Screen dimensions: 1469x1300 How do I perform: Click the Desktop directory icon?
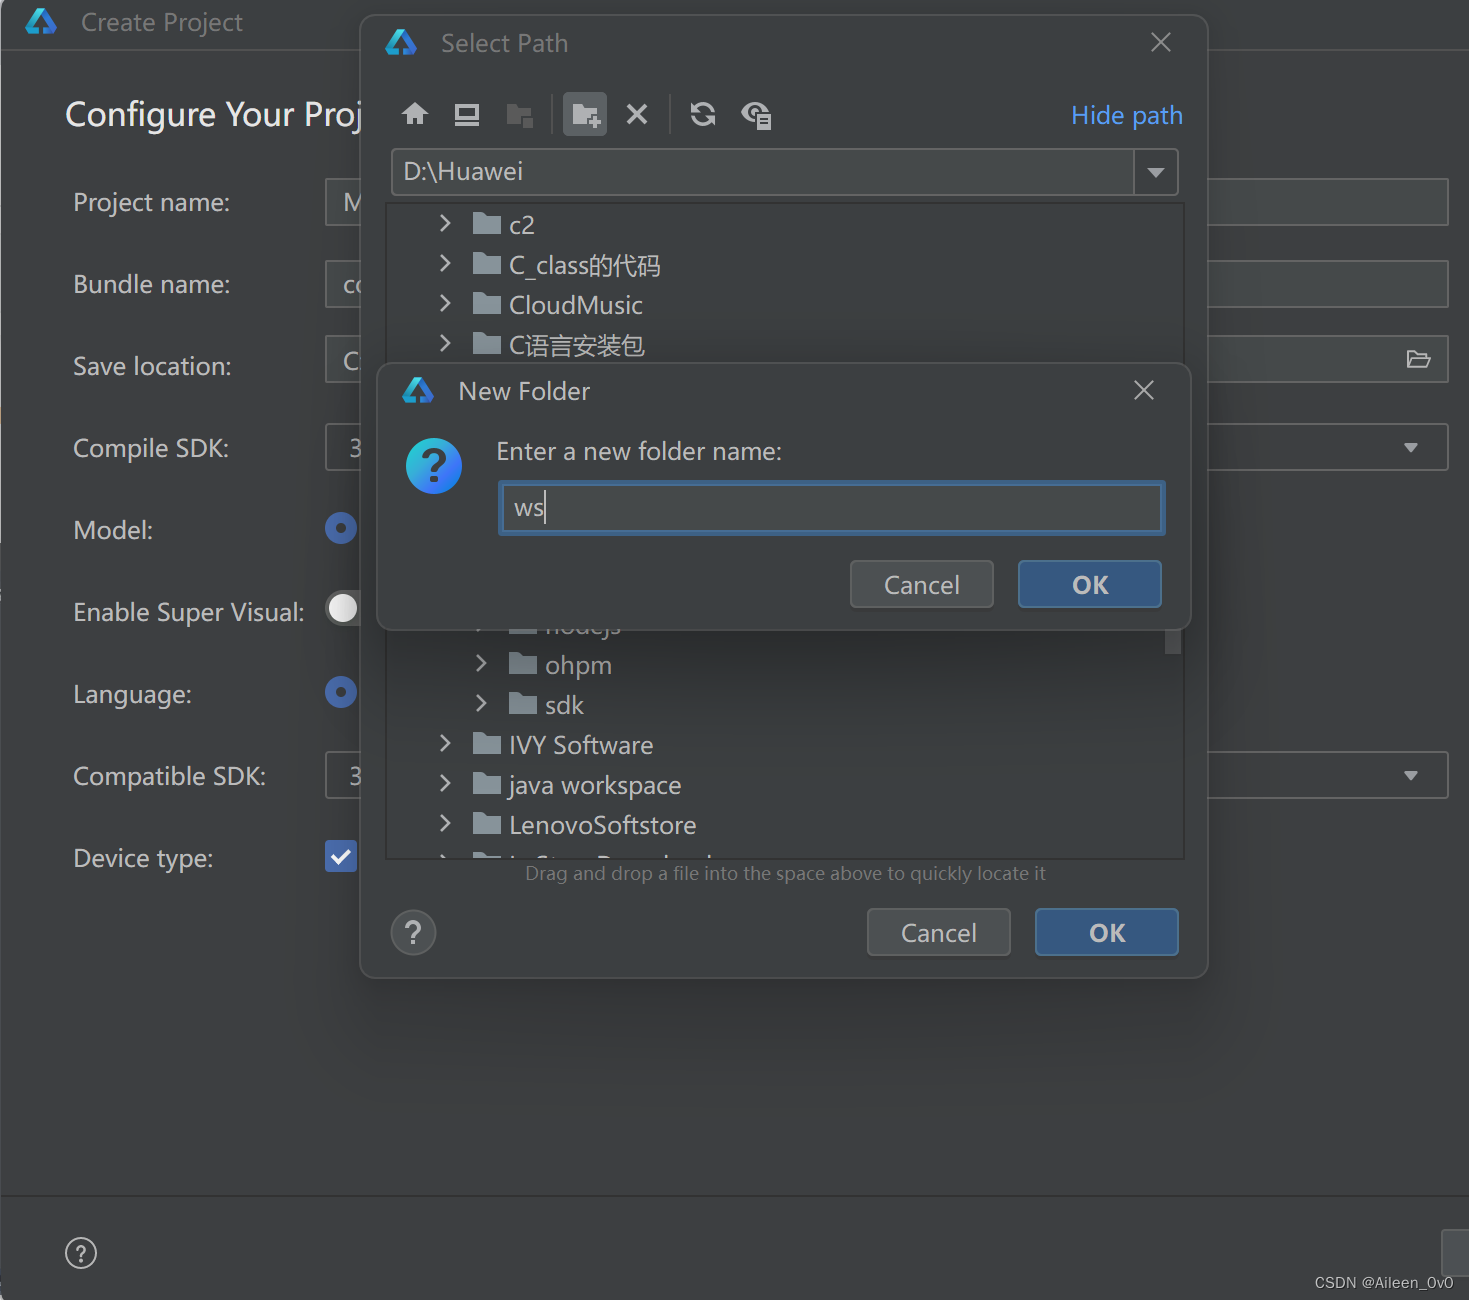click(x=467, y=115)
